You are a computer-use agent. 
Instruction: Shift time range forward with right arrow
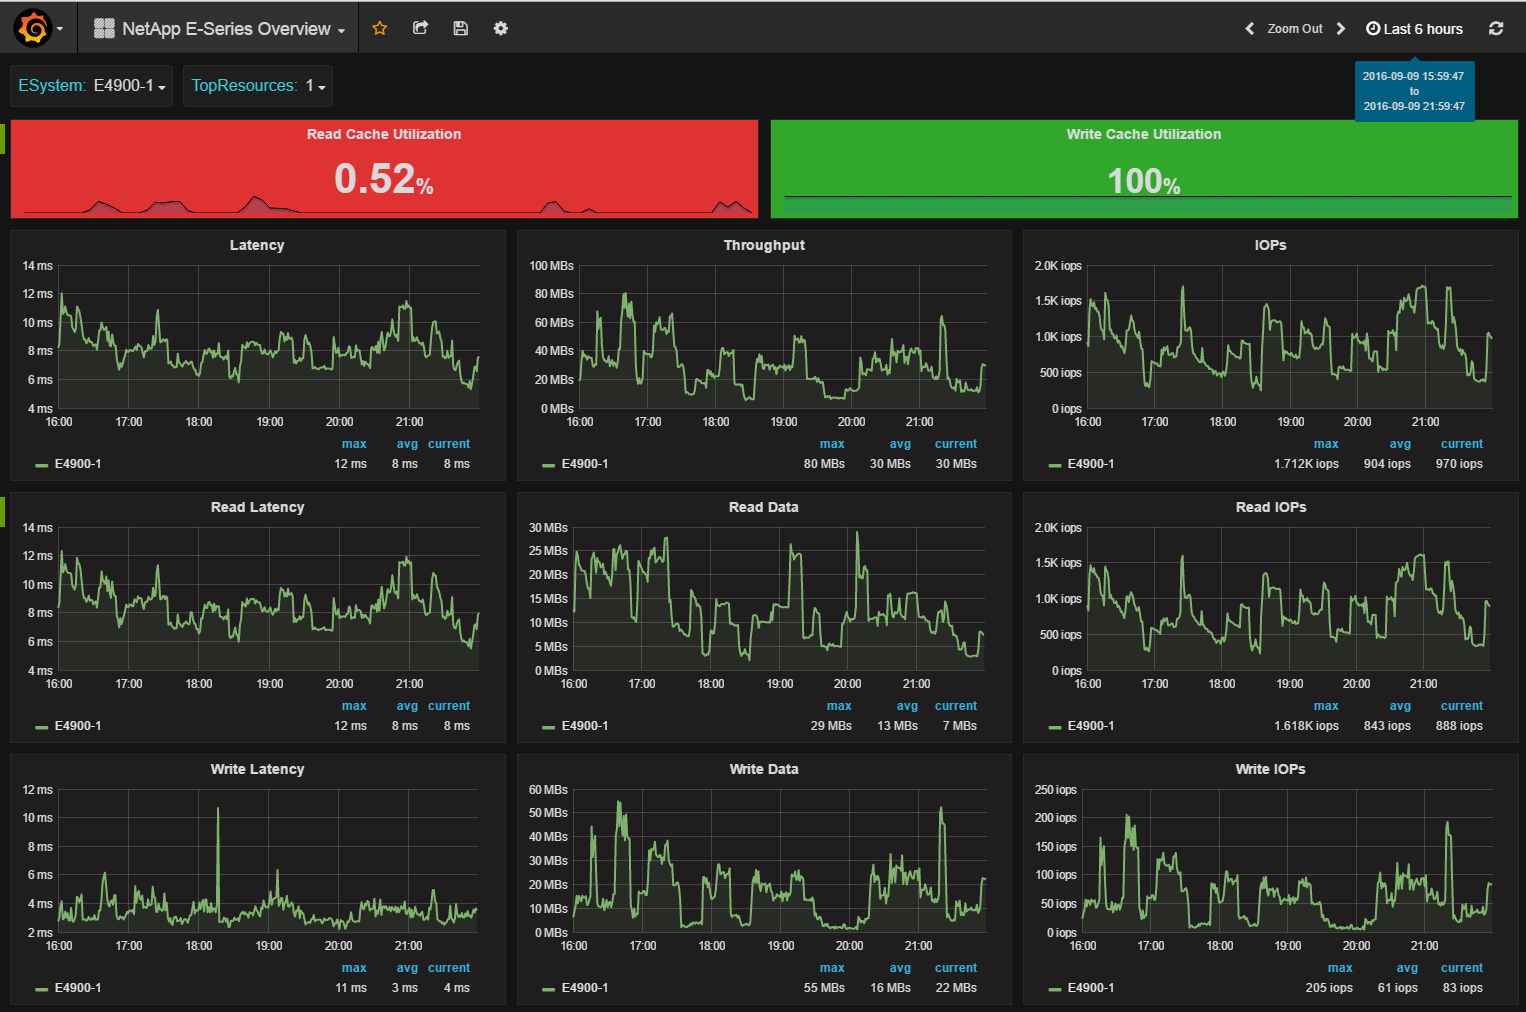click(1341, 29)
